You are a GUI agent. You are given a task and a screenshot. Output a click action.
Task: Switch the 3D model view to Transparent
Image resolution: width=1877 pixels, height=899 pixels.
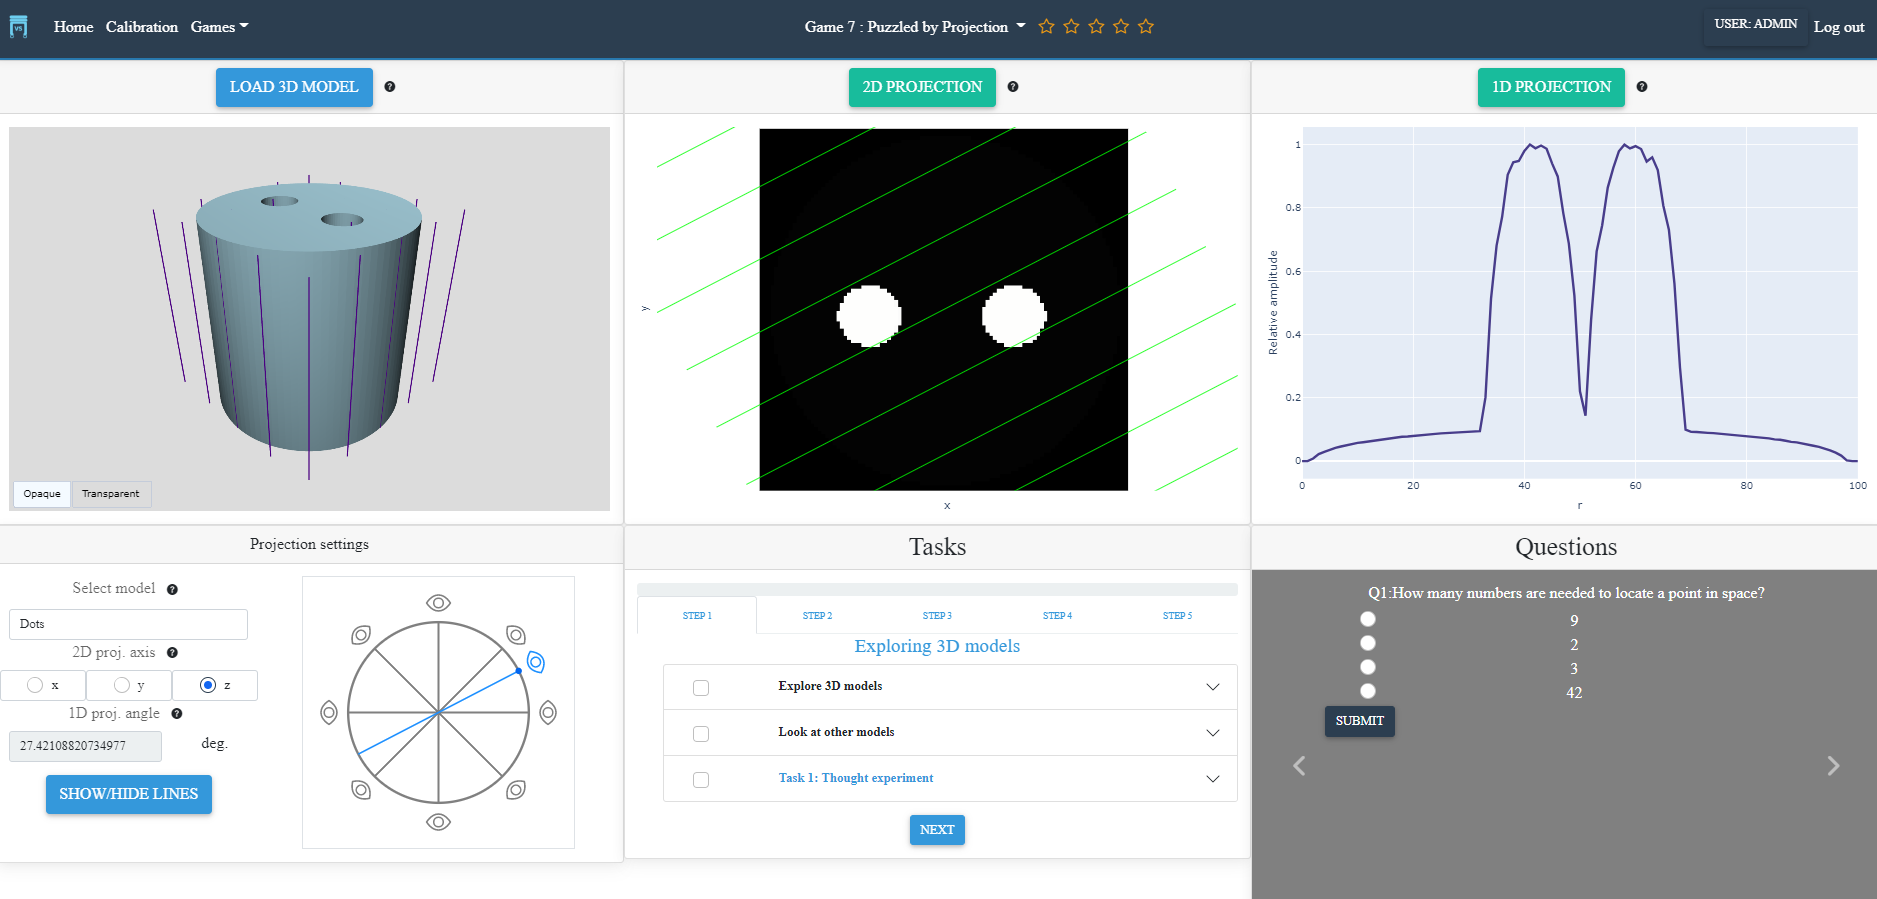pos(111,494)
